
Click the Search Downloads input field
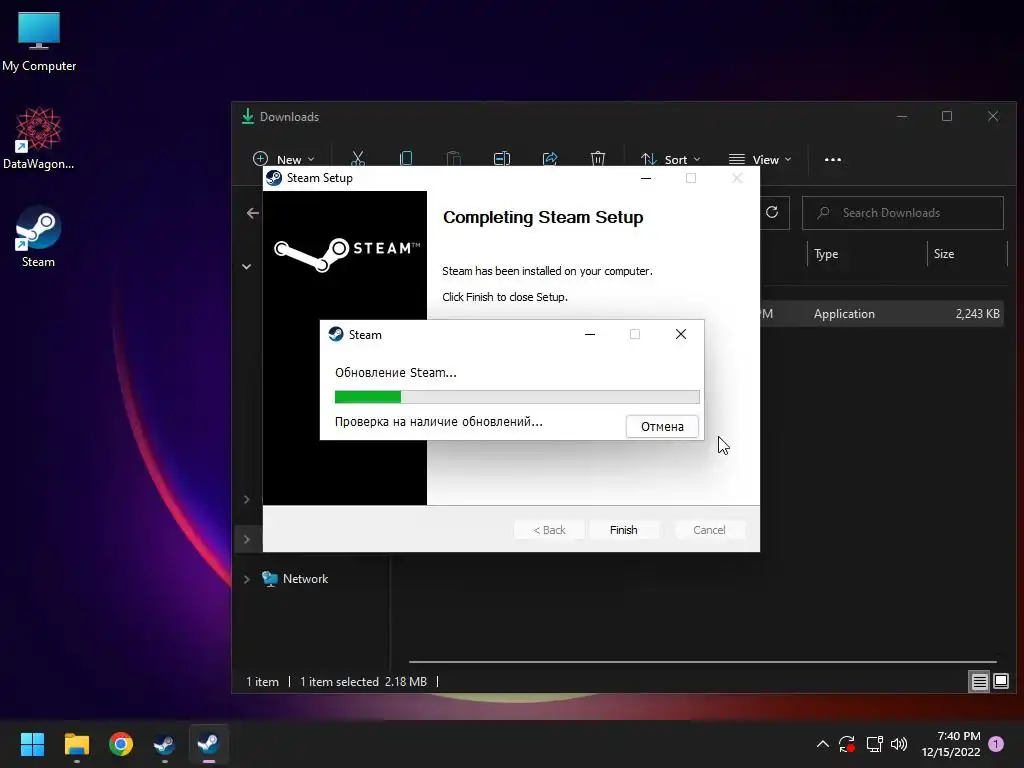tap(903, 213)
